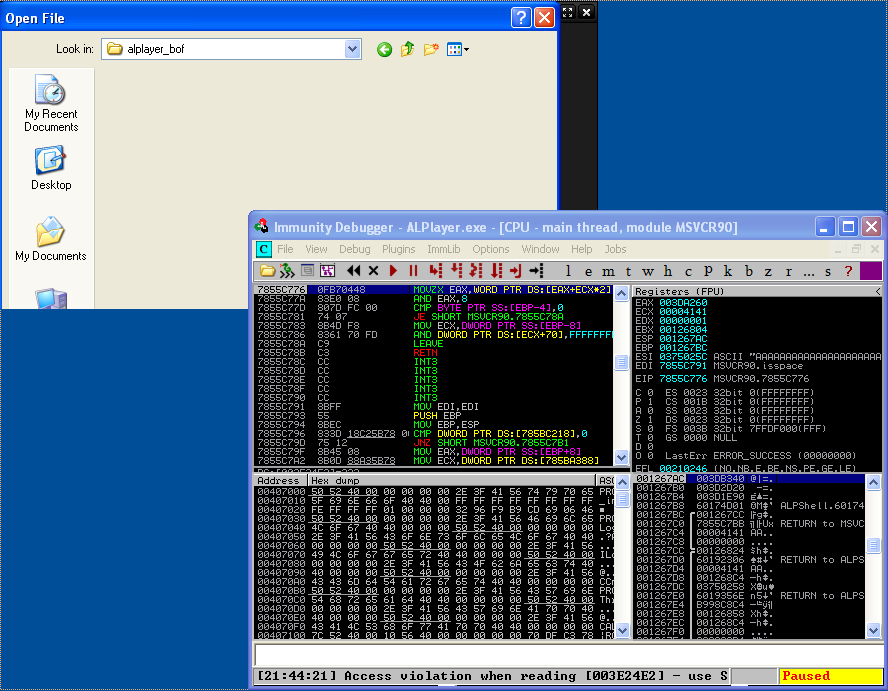Open the Plugins menu
888x691 pixels.
[399, 249]
